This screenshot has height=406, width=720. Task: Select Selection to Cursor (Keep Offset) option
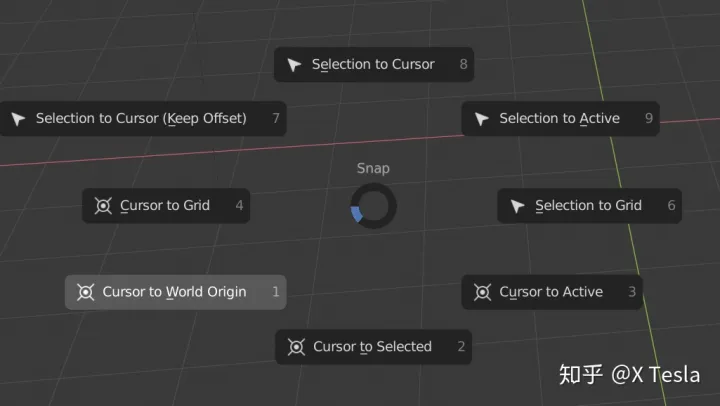[x=143, y=118]
